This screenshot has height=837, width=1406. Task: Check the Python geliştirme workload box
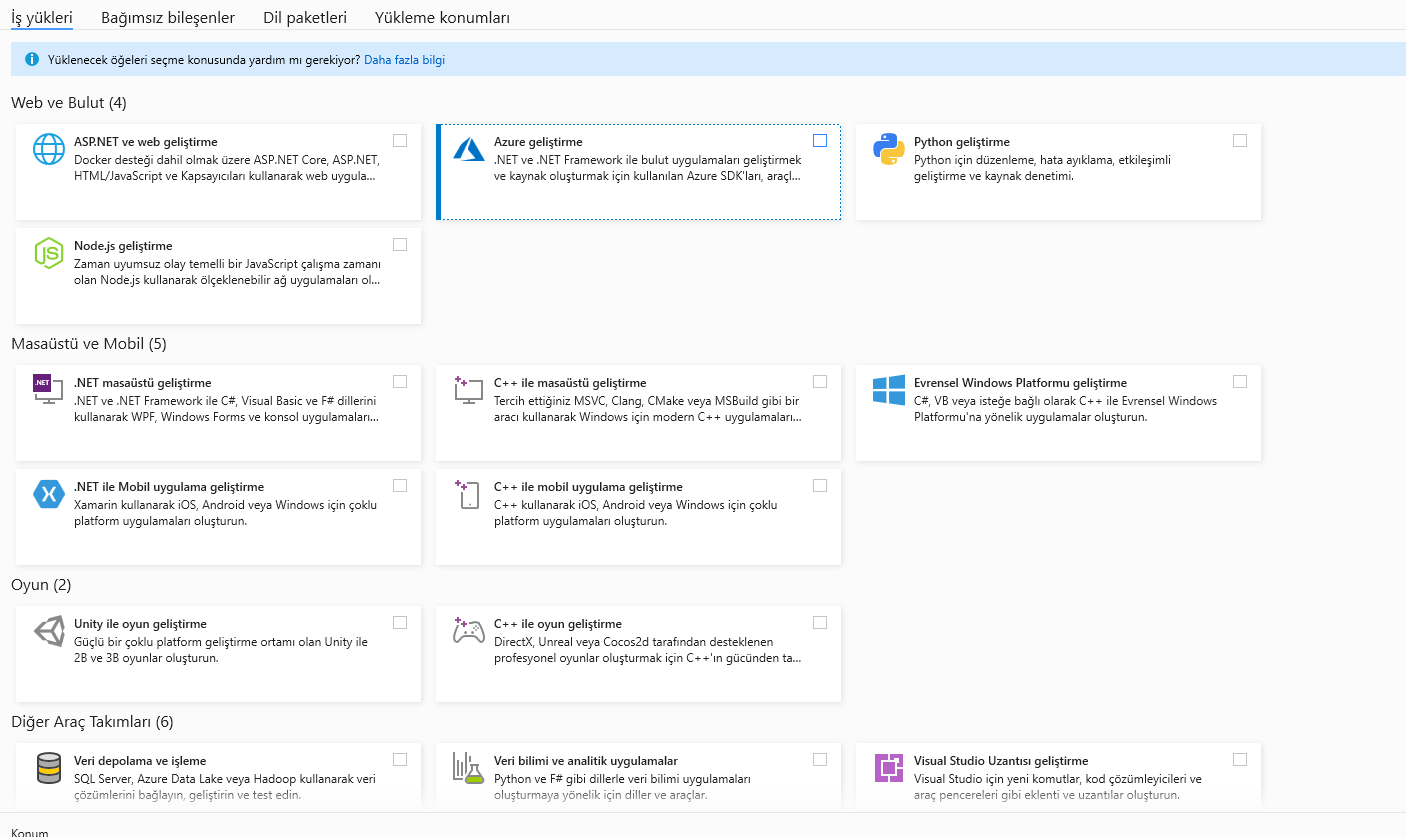pyautogui.click(x=1240, y=141)
